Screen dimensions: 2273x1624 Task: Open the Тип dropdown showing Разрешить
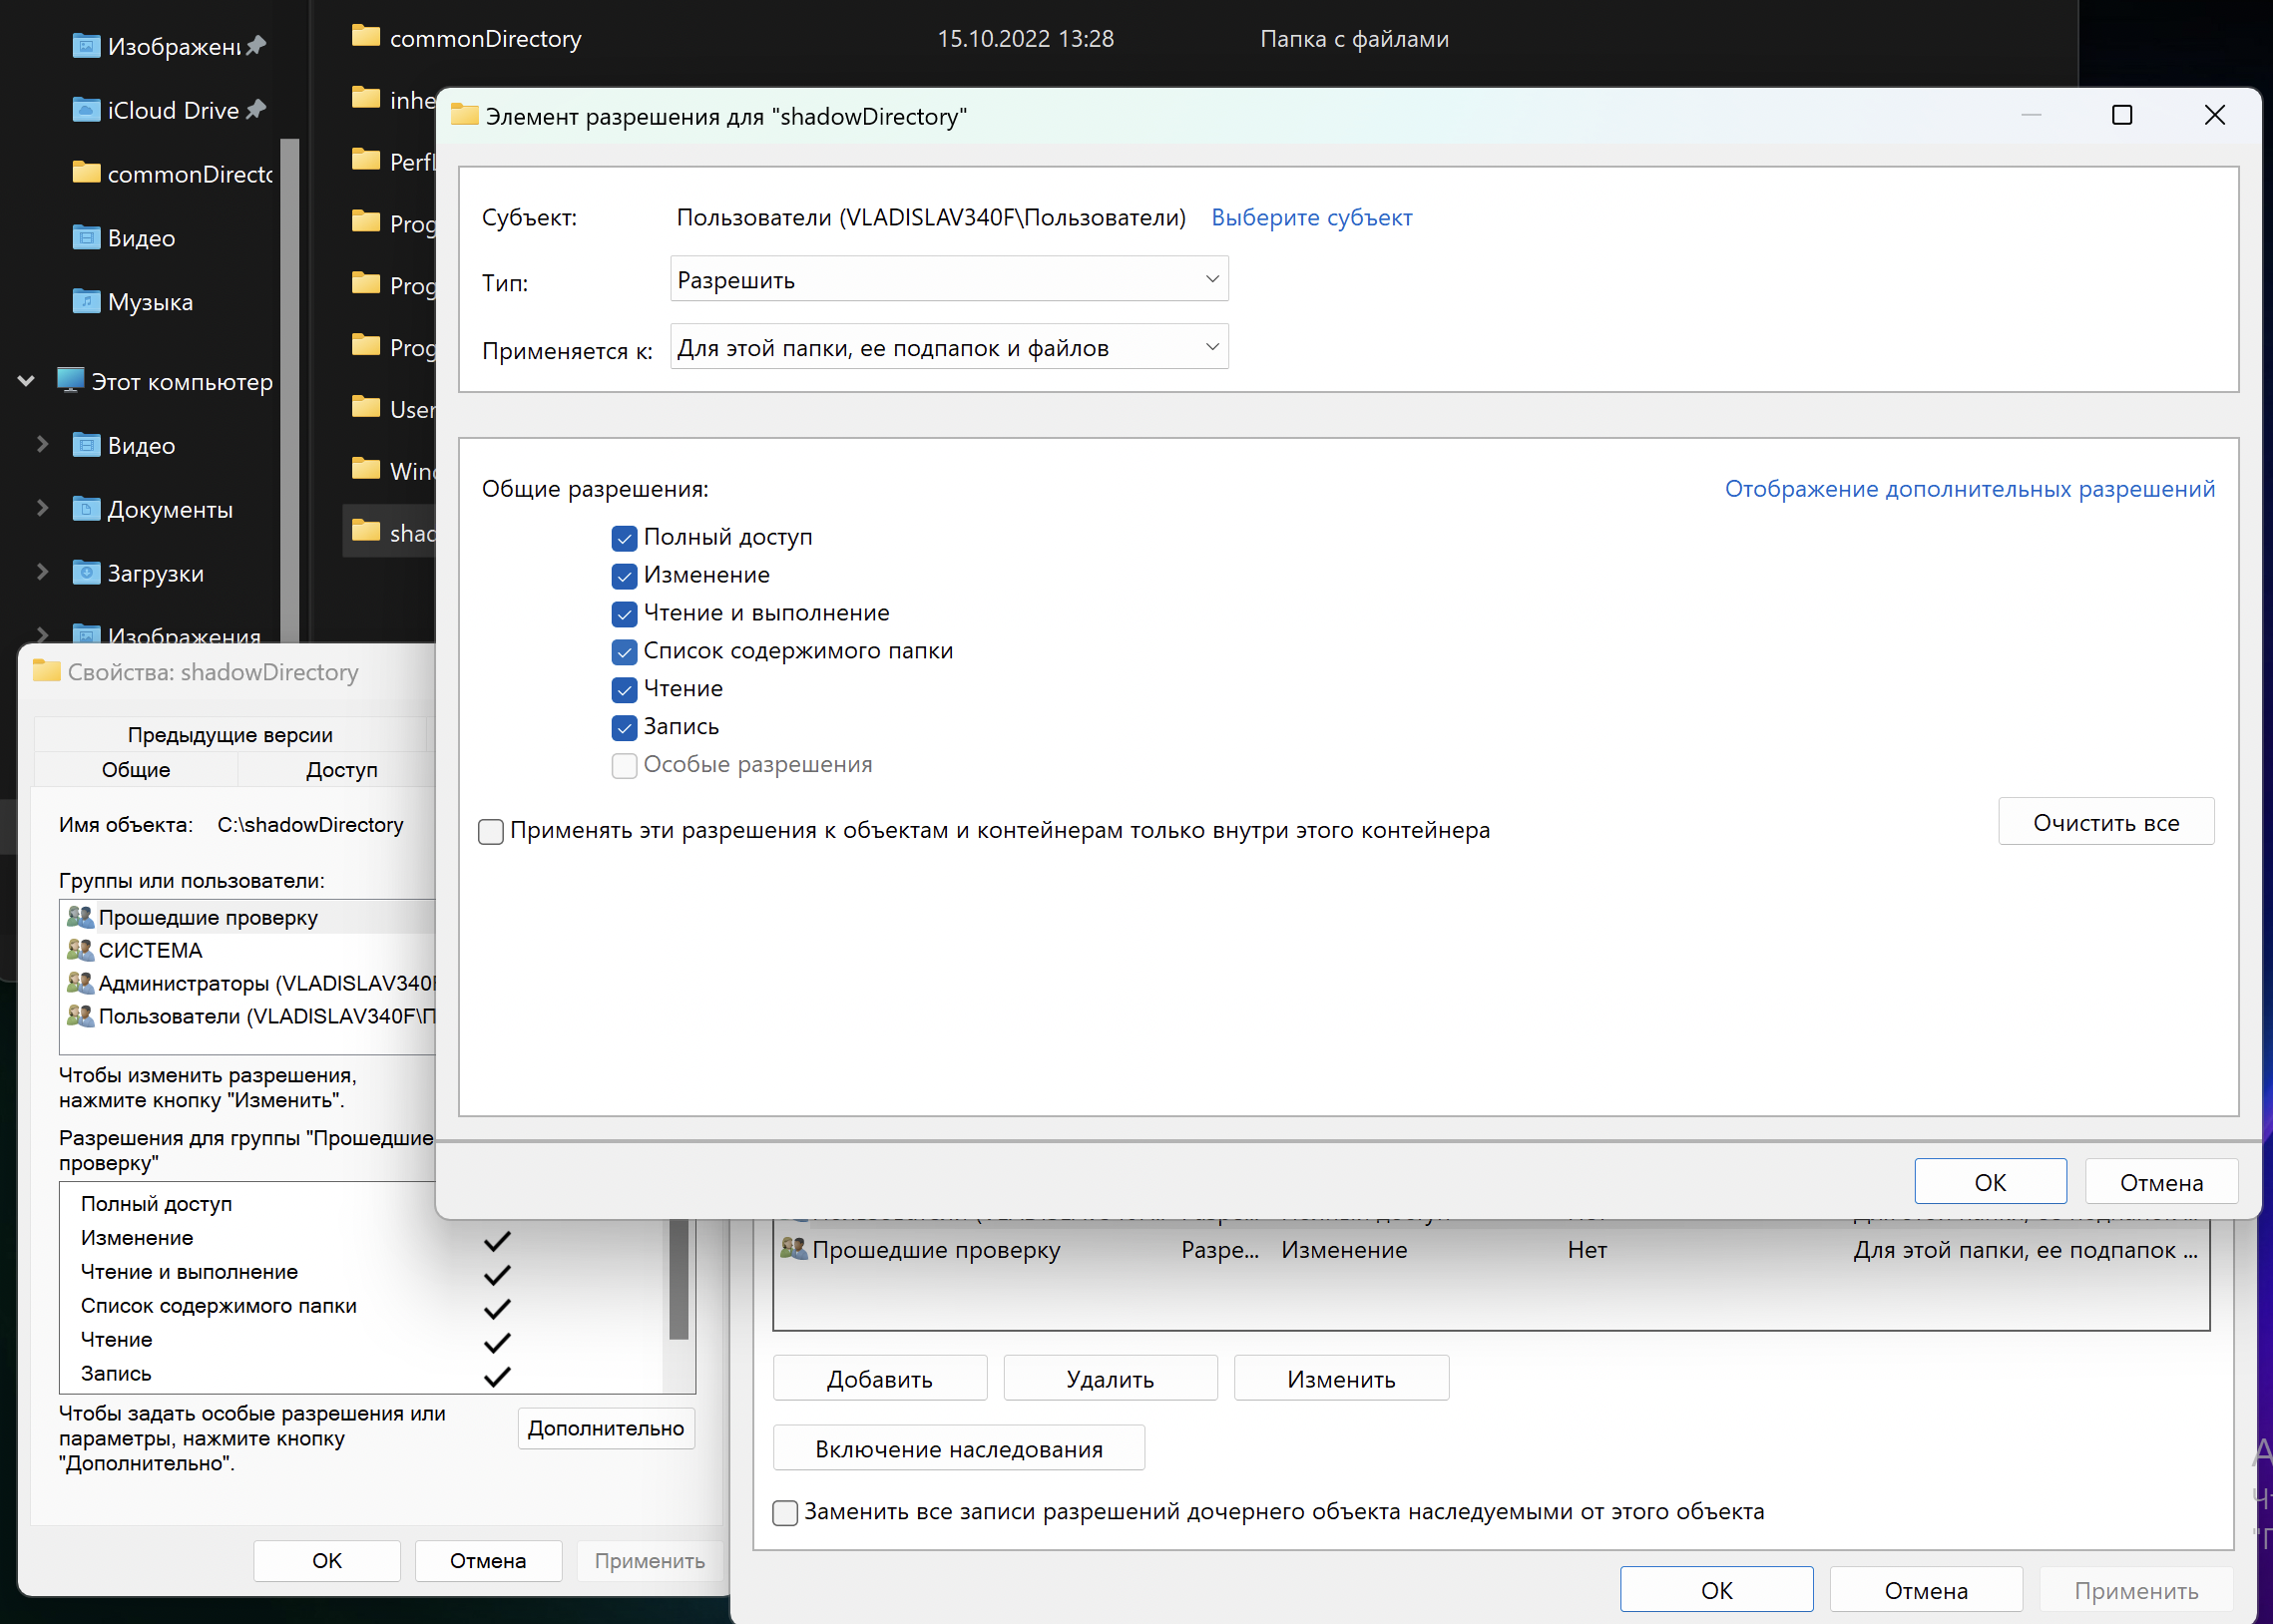click(948, 279)
